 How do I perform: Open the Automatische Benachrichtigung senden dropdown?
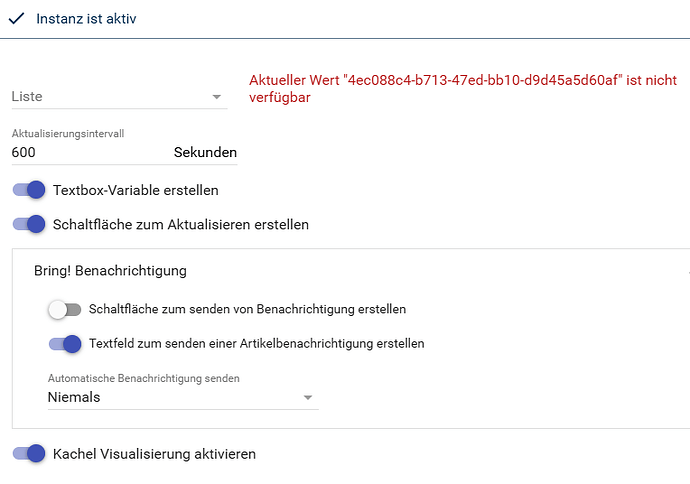click(x=183, y=397)
